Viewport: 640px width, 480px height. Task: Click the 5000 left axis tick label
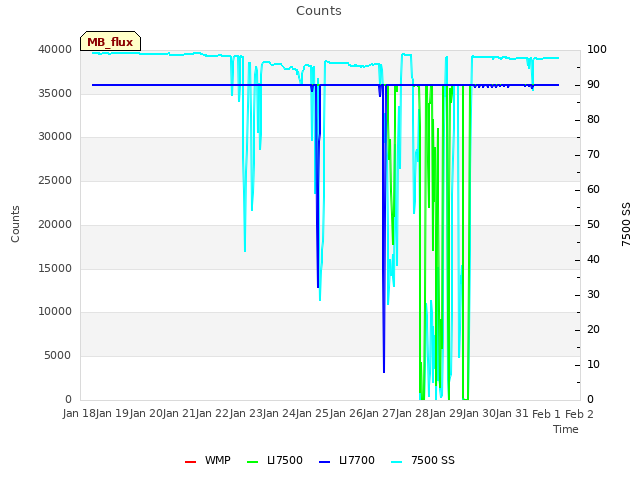pos(58,356)
